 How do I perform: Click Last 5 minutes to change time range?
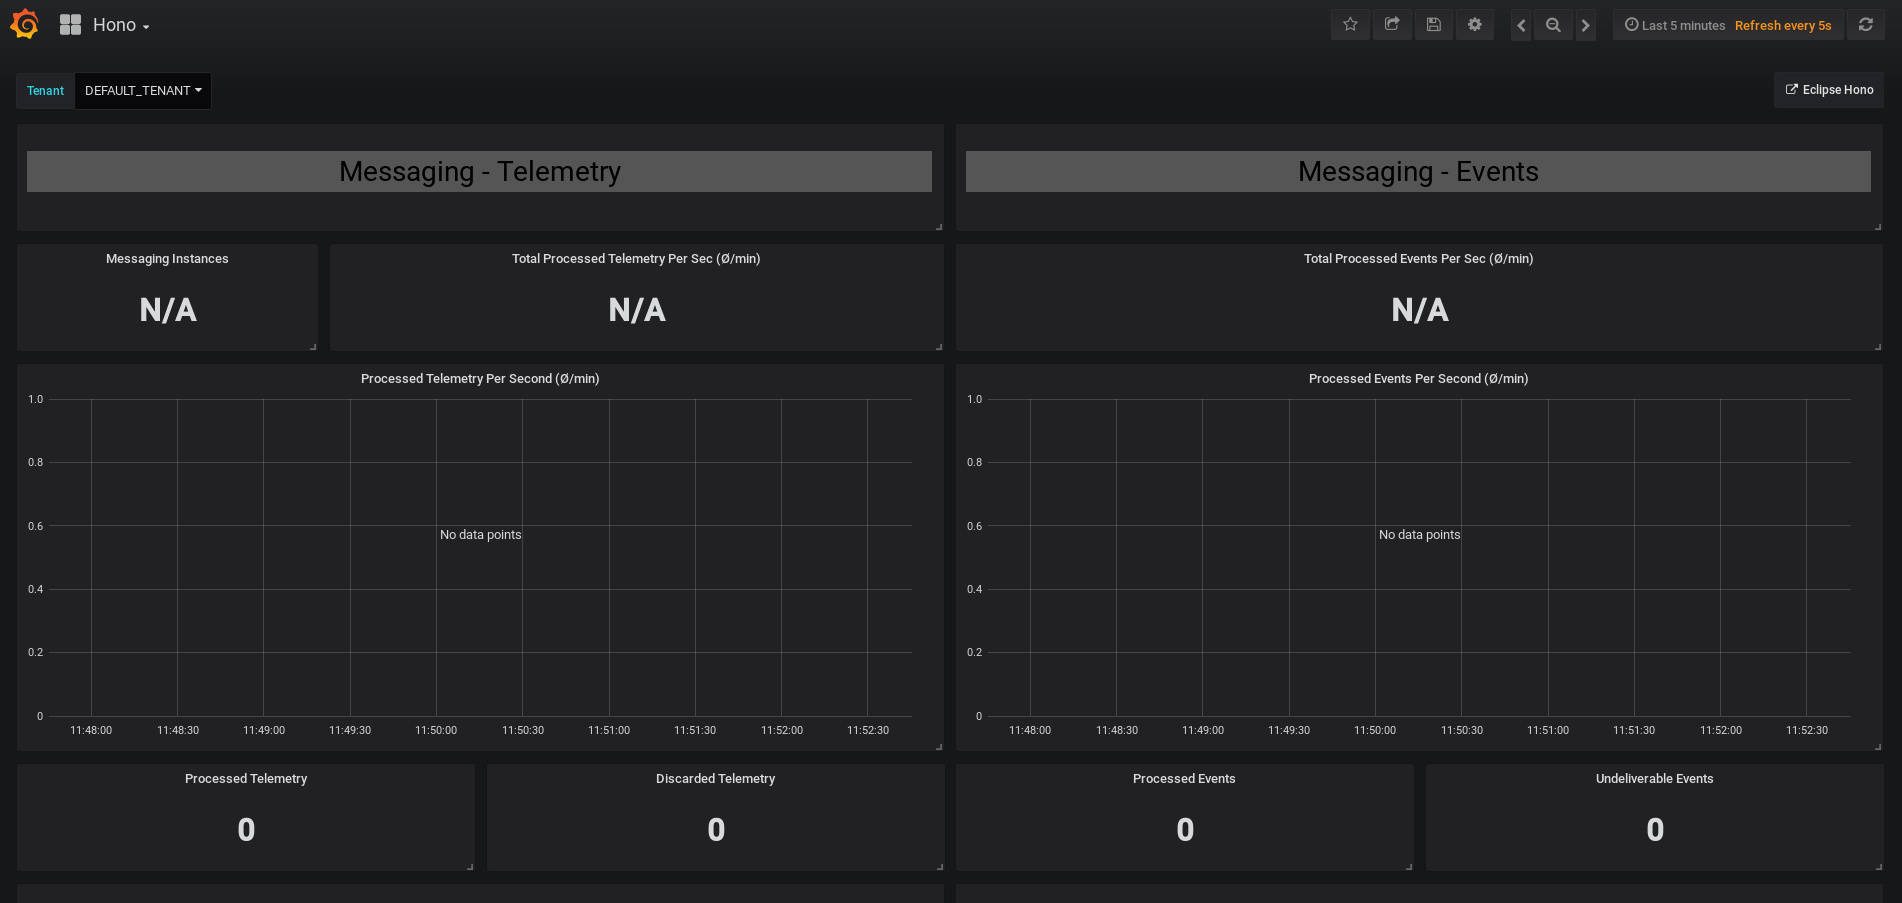pos(1682,25)
